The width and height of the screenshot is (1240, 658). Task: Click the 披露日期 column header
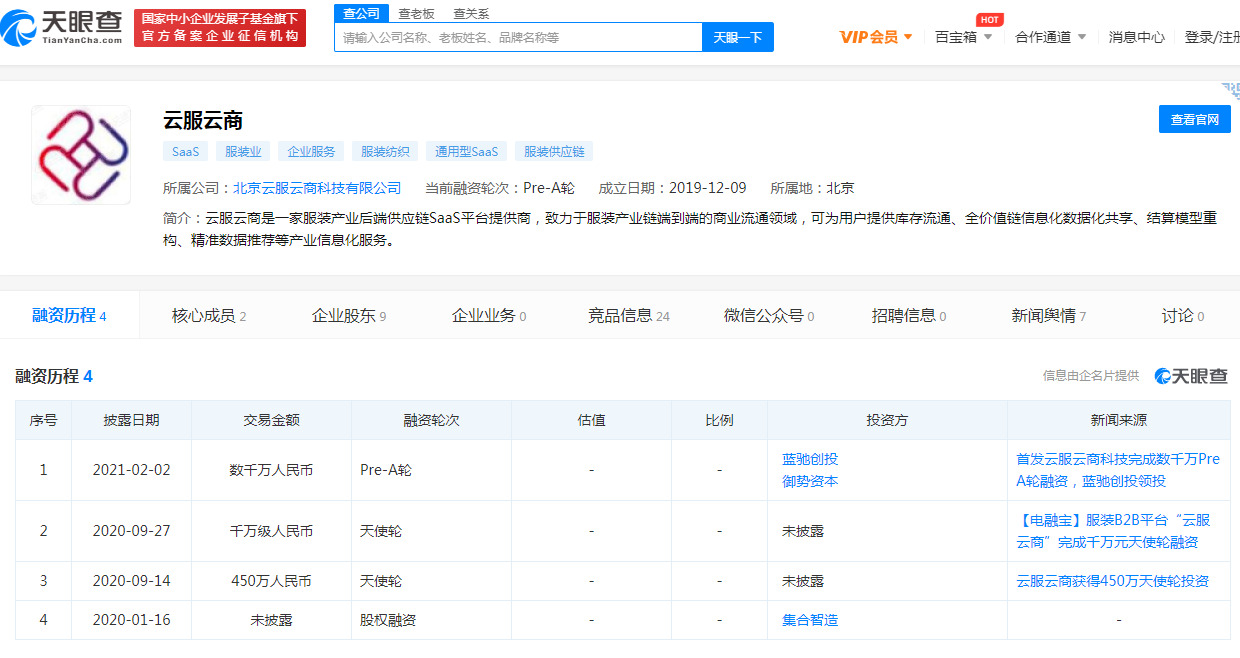tap(131, 420)
